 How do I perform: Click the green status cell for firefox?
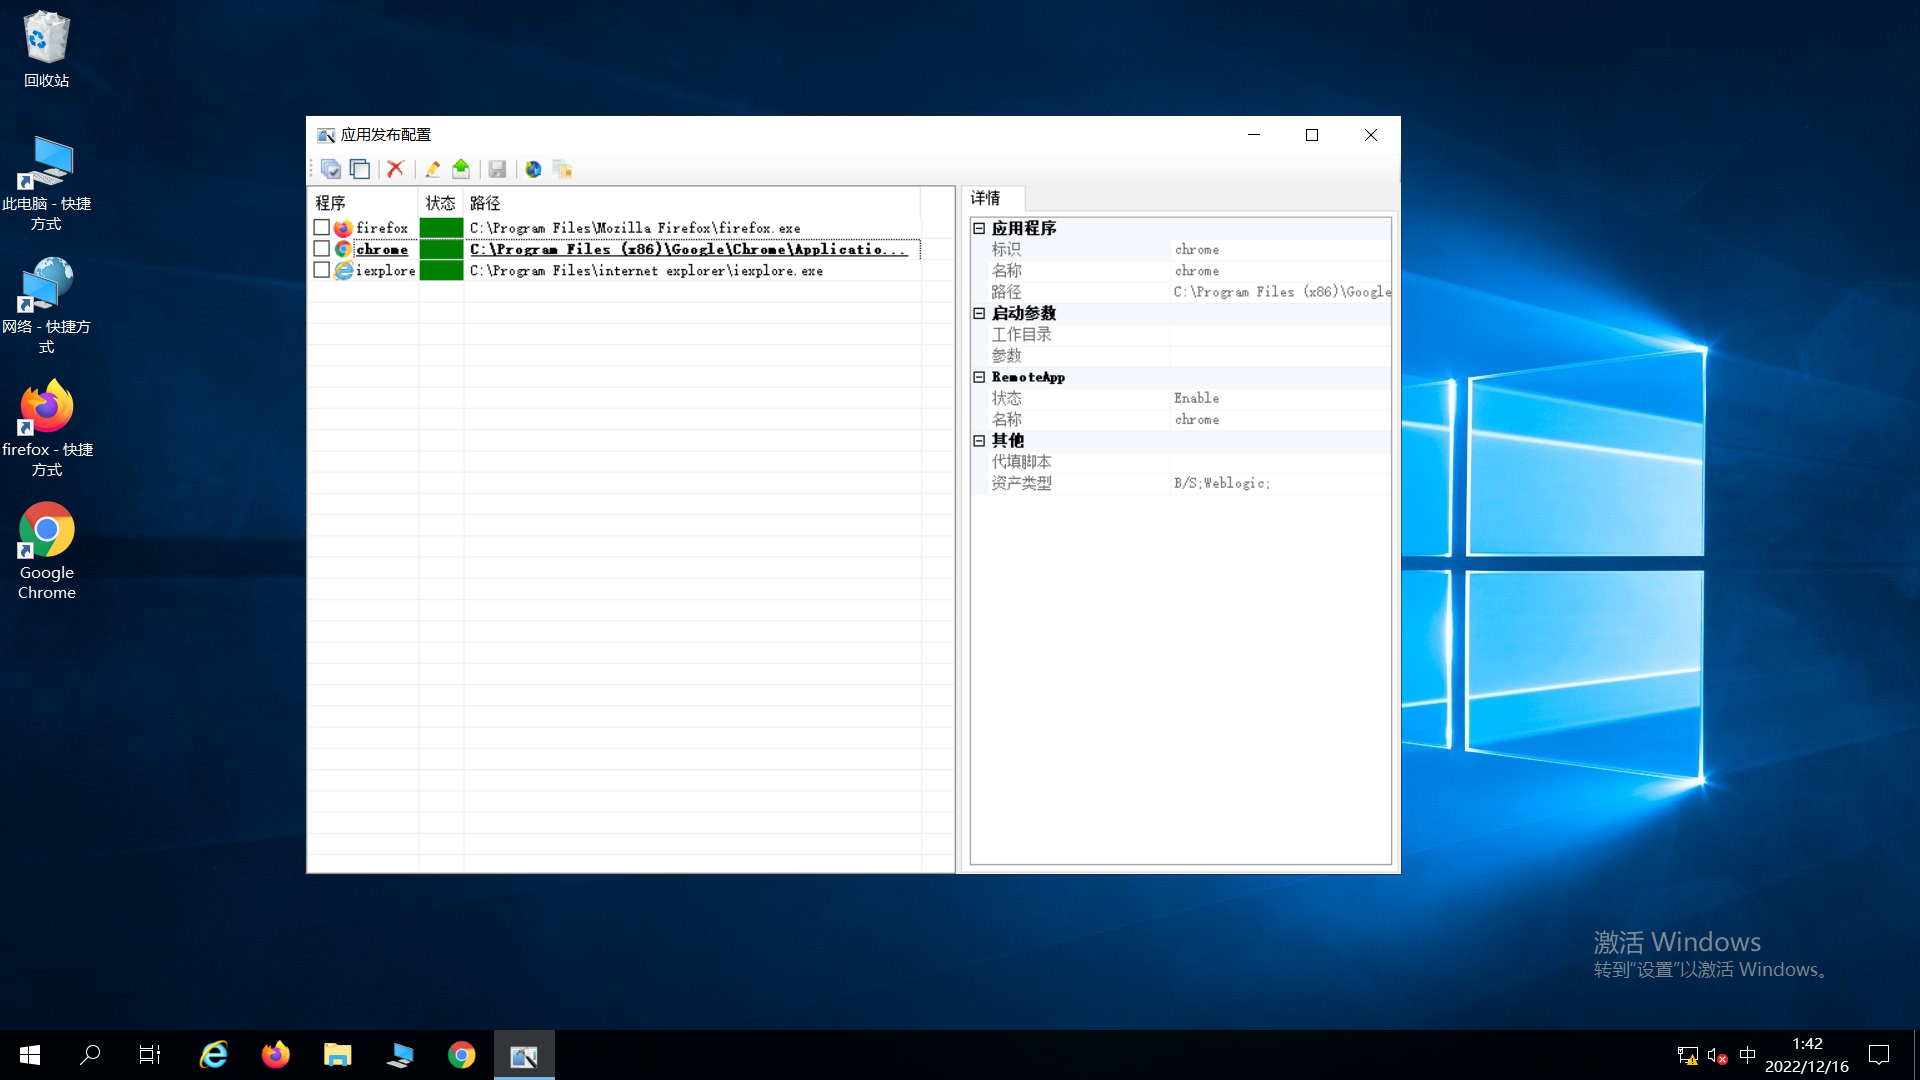point(441,228)
